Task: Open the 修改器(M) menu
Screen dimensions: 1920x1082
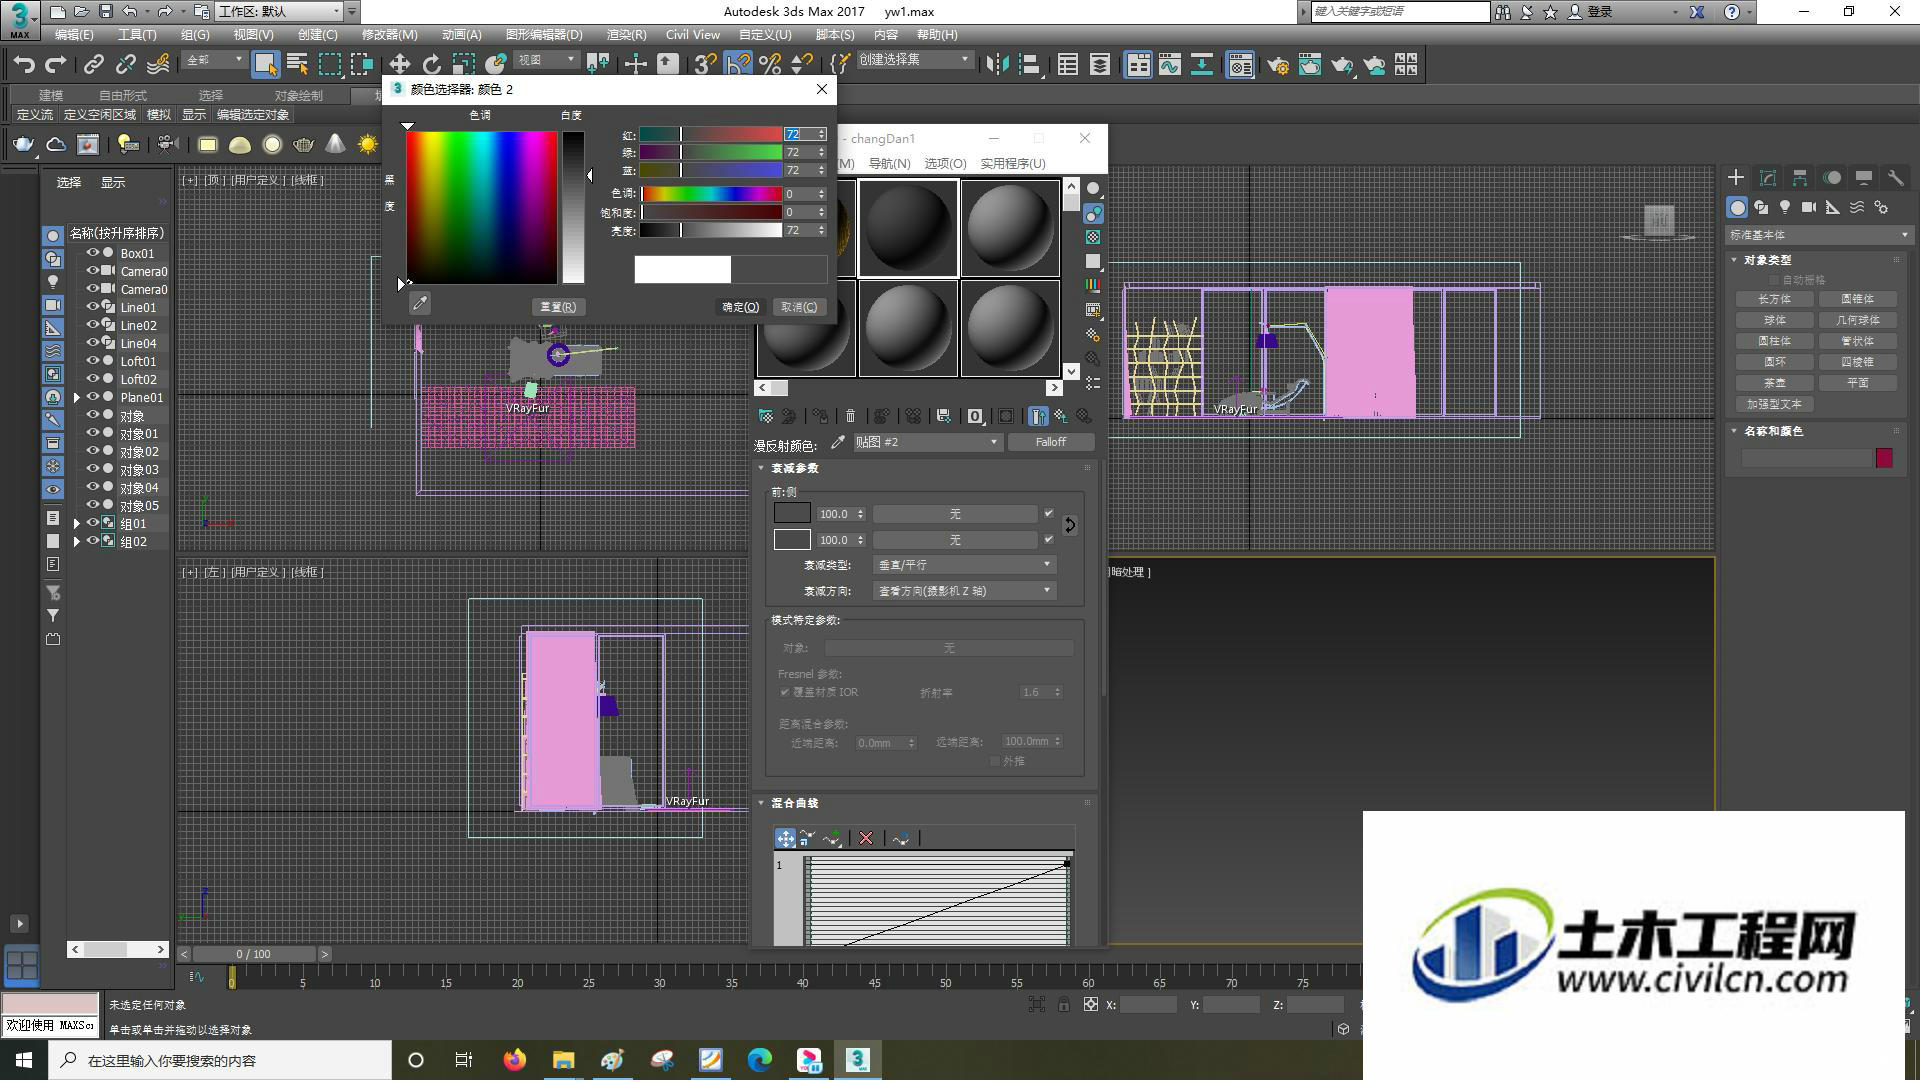Action: (390, 34)
